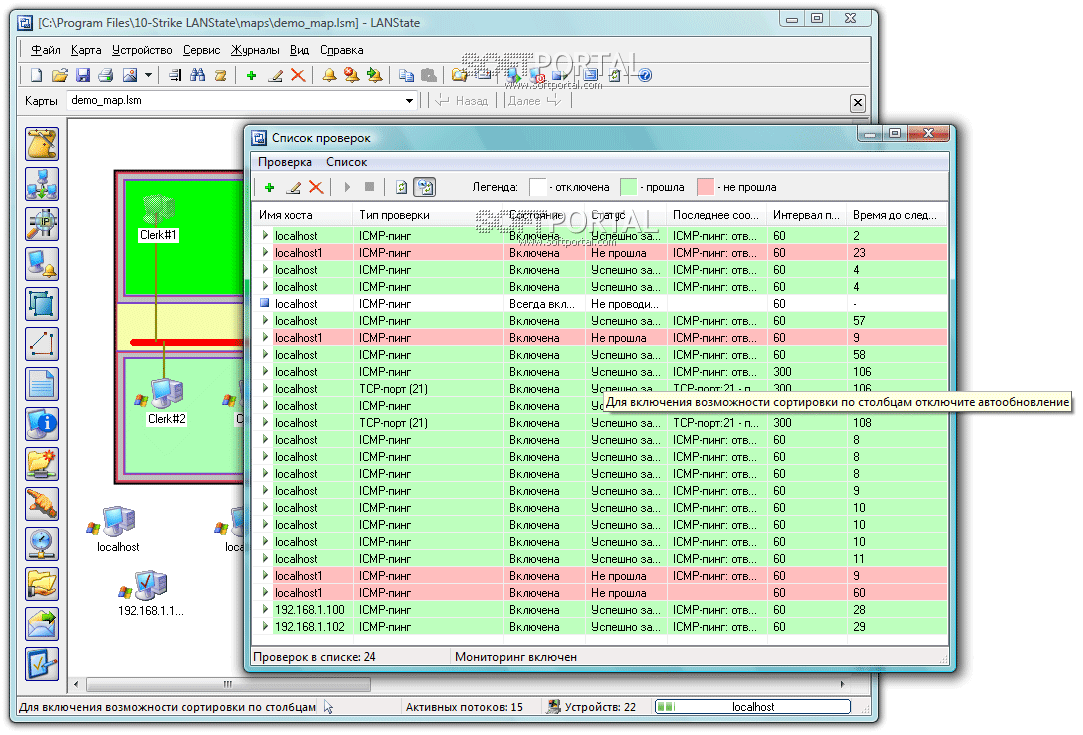1083x735 pixels.
Task: Close the map tab with the X button beside Карты bar
Action: click(x=858, y=103)
